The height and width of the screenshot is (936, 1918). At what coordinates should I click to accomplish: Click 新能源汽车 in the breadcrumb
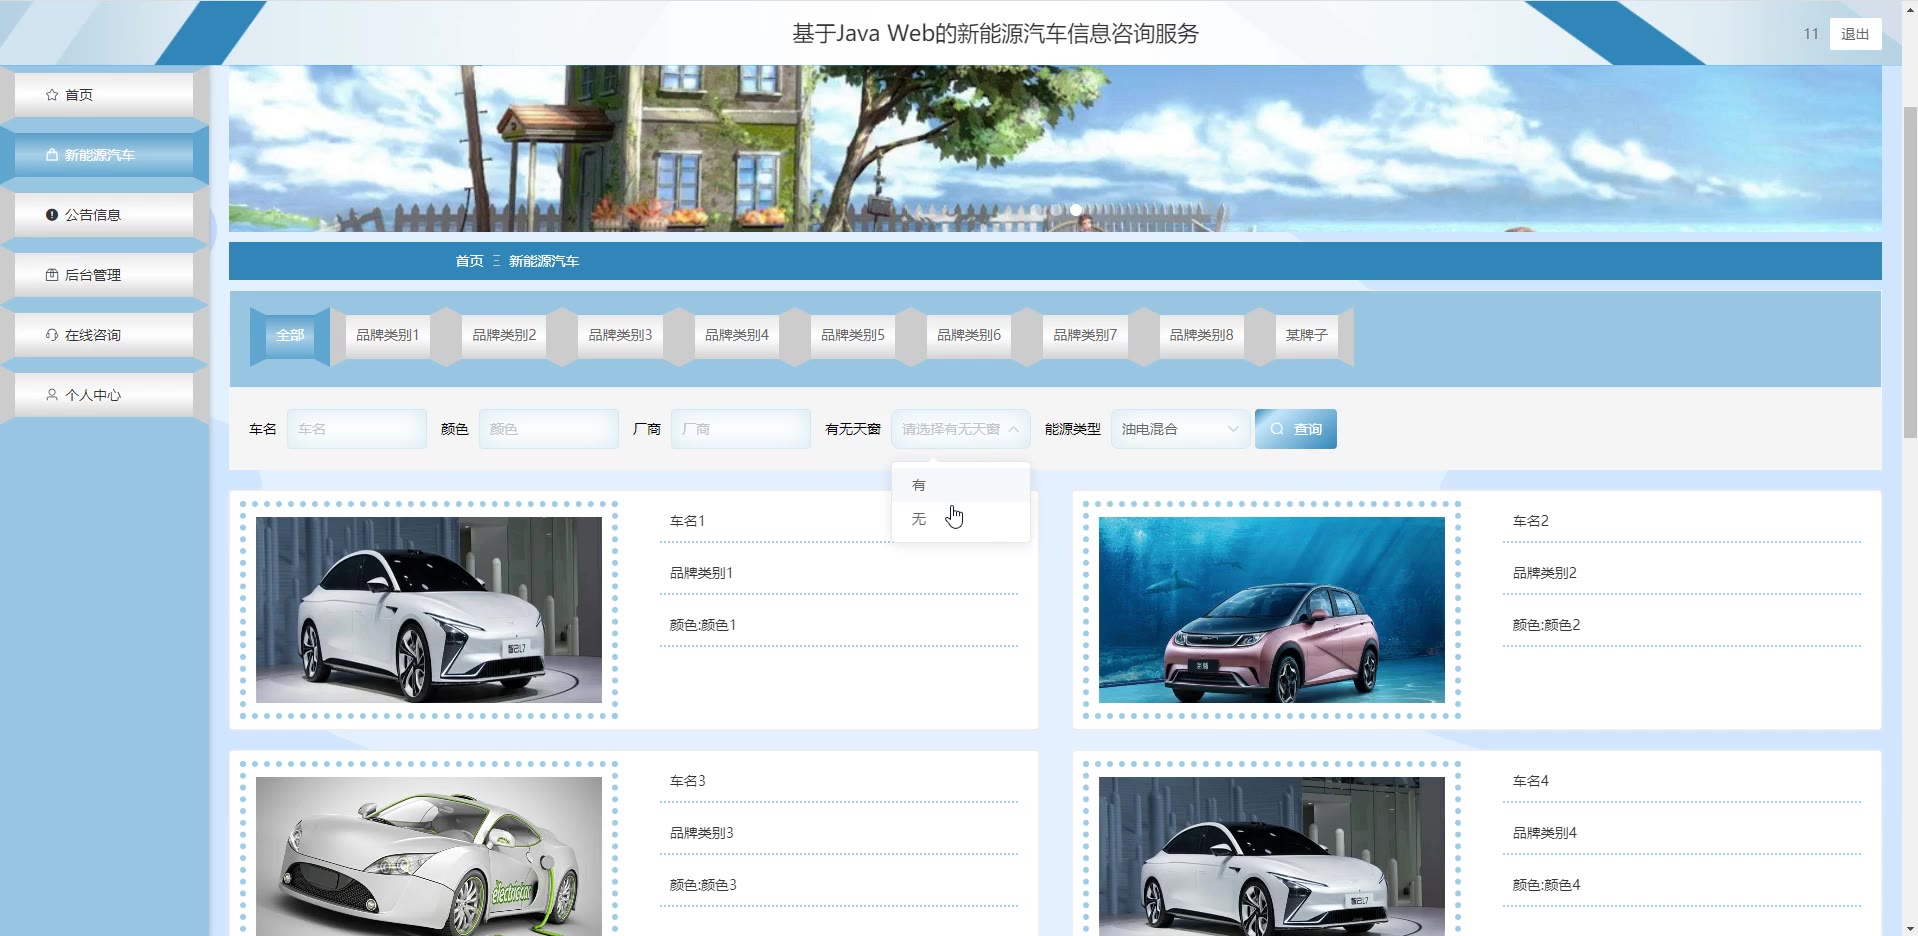pyautogui.click(x=544, y=261)
